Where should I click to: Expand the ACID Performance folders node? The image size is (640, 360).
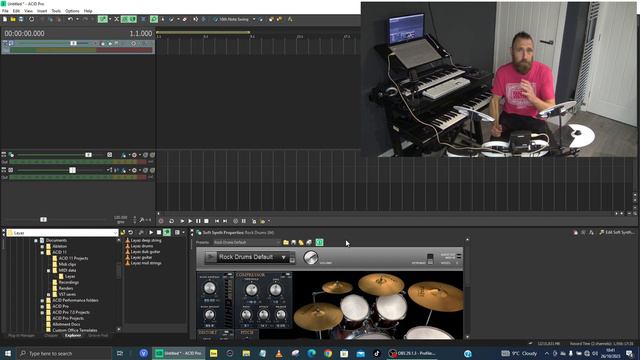pyautogui.click(x=42, y=301)
